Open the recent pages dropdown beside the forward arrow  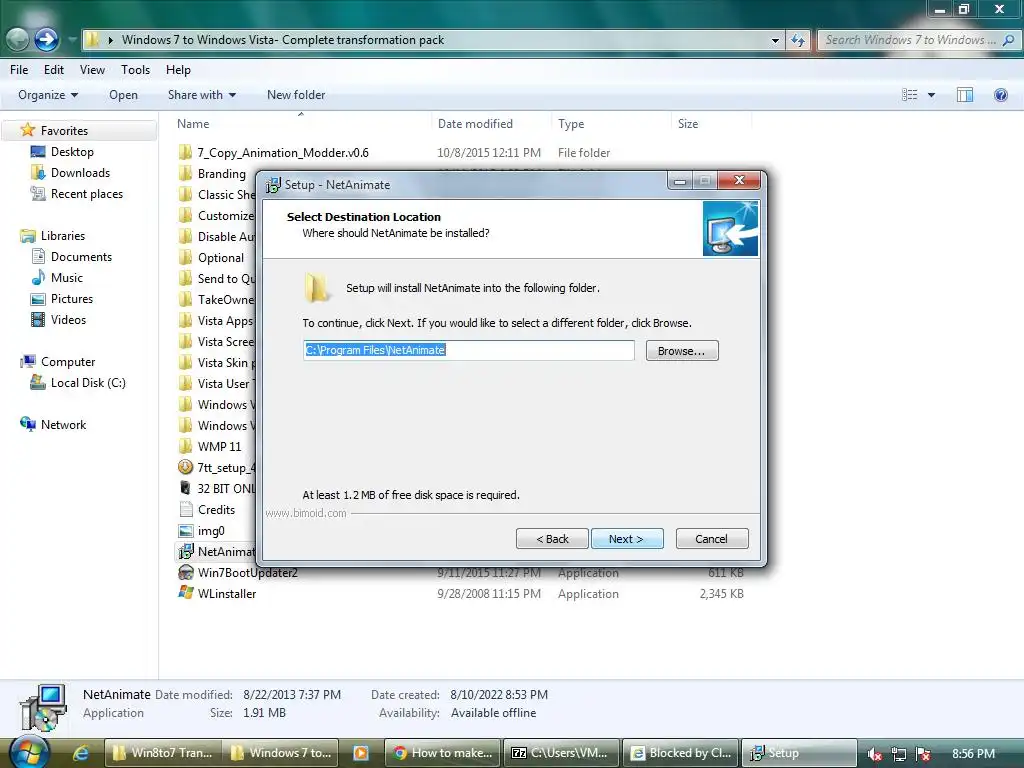(71, 40)
